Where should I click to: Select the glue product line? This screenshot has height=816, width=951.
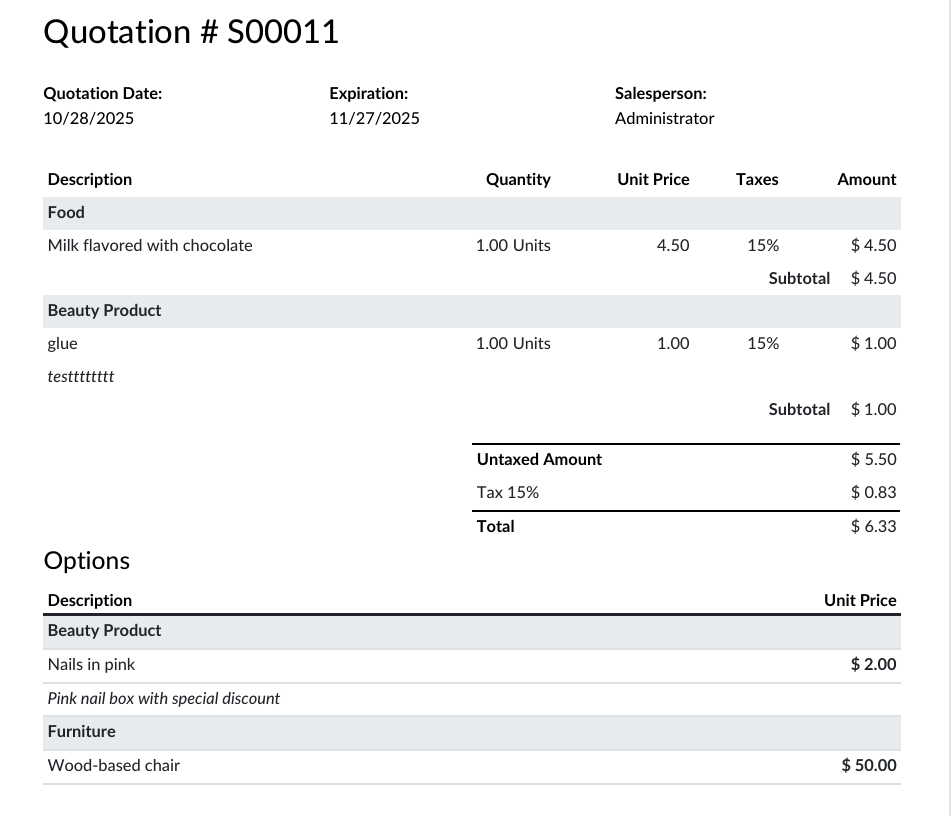(x=62, y=343)
